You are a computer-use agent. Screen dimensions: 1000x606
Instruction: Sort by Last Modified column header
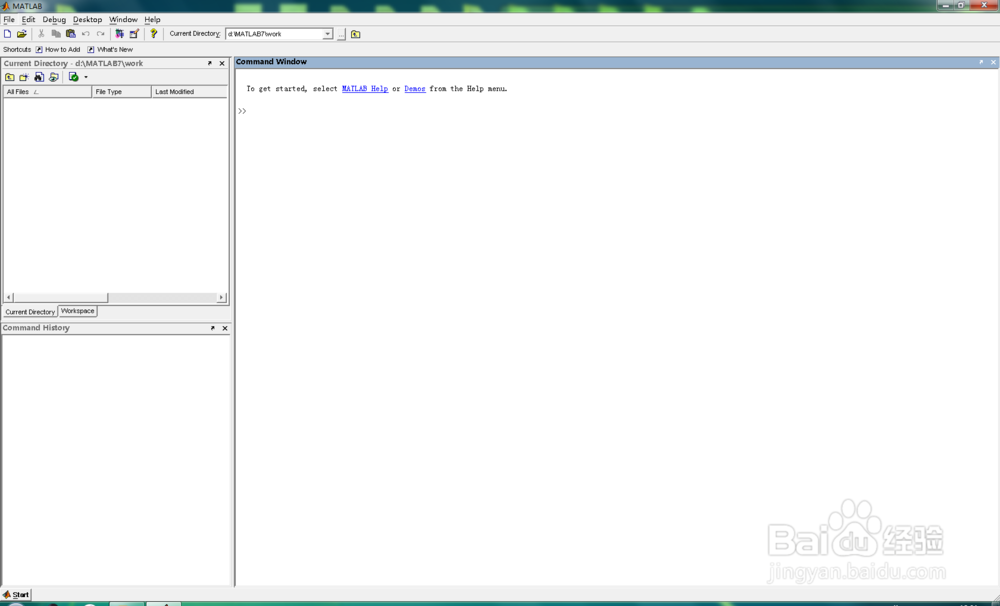pyautogui.click(x=189, y=92)
